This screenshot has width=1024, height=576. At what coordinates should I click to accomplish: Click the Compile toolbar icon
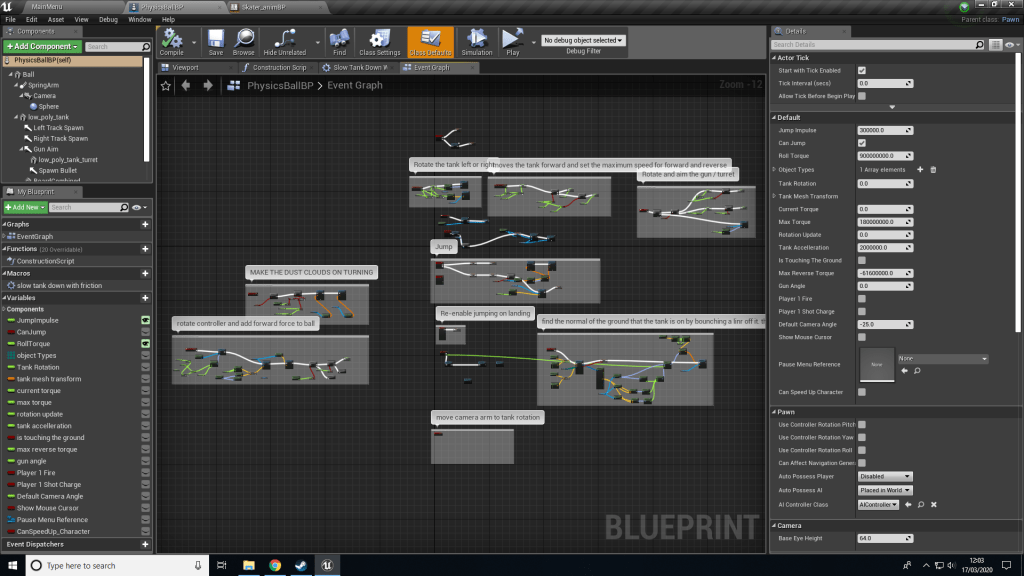(171, 40)
